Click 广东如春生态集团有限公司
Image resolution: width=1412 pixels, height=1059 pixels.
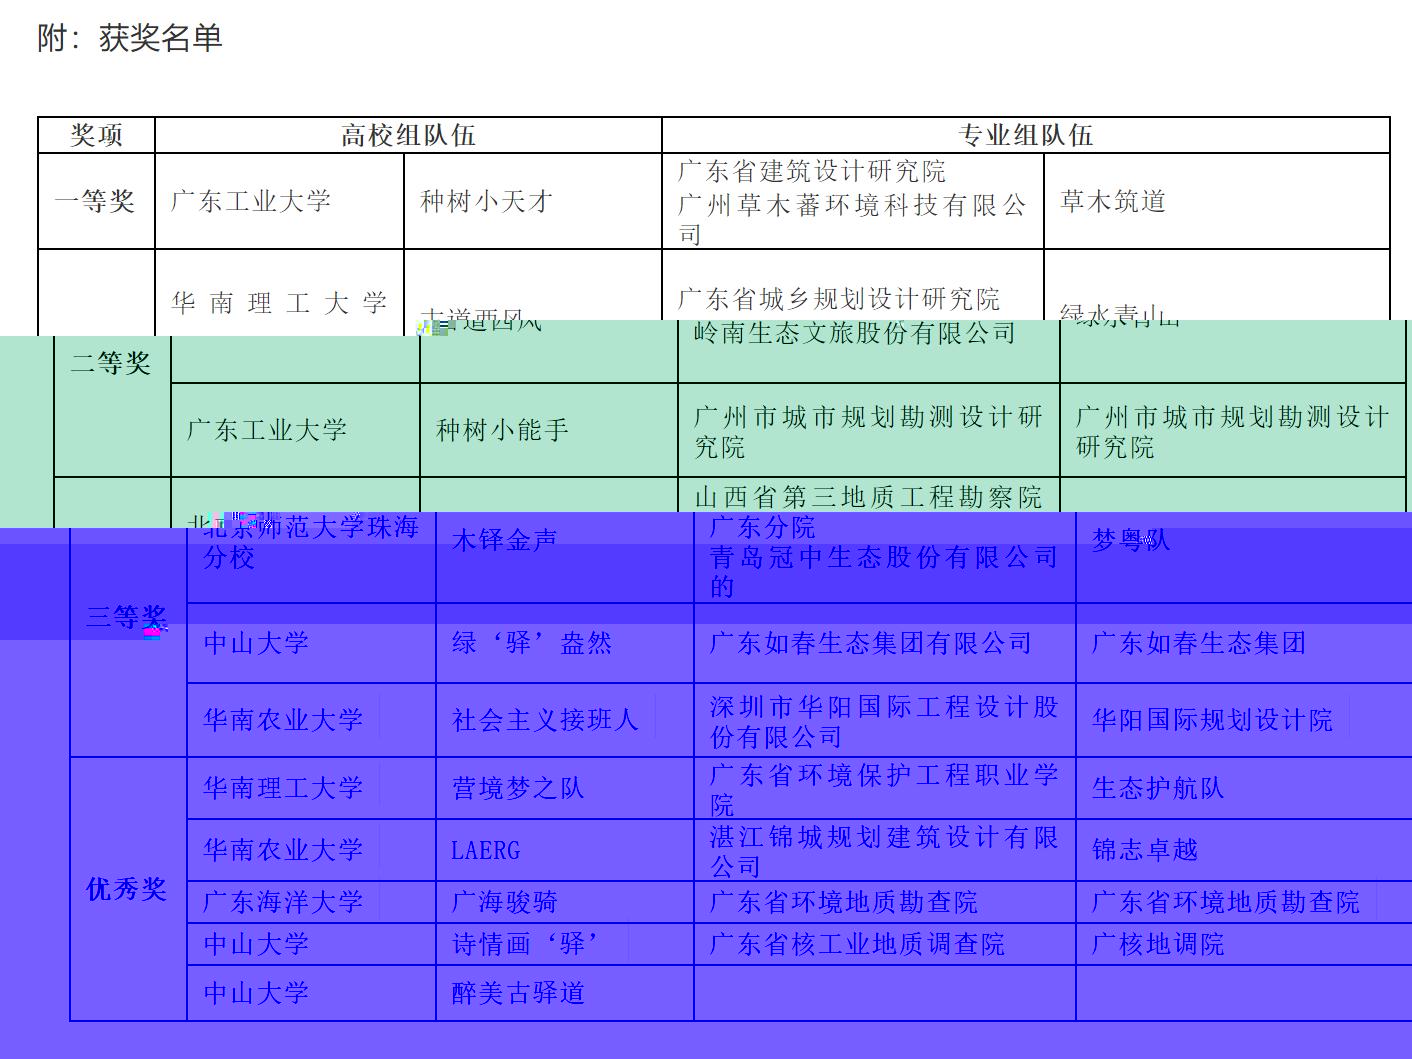(x=871, y=643)
